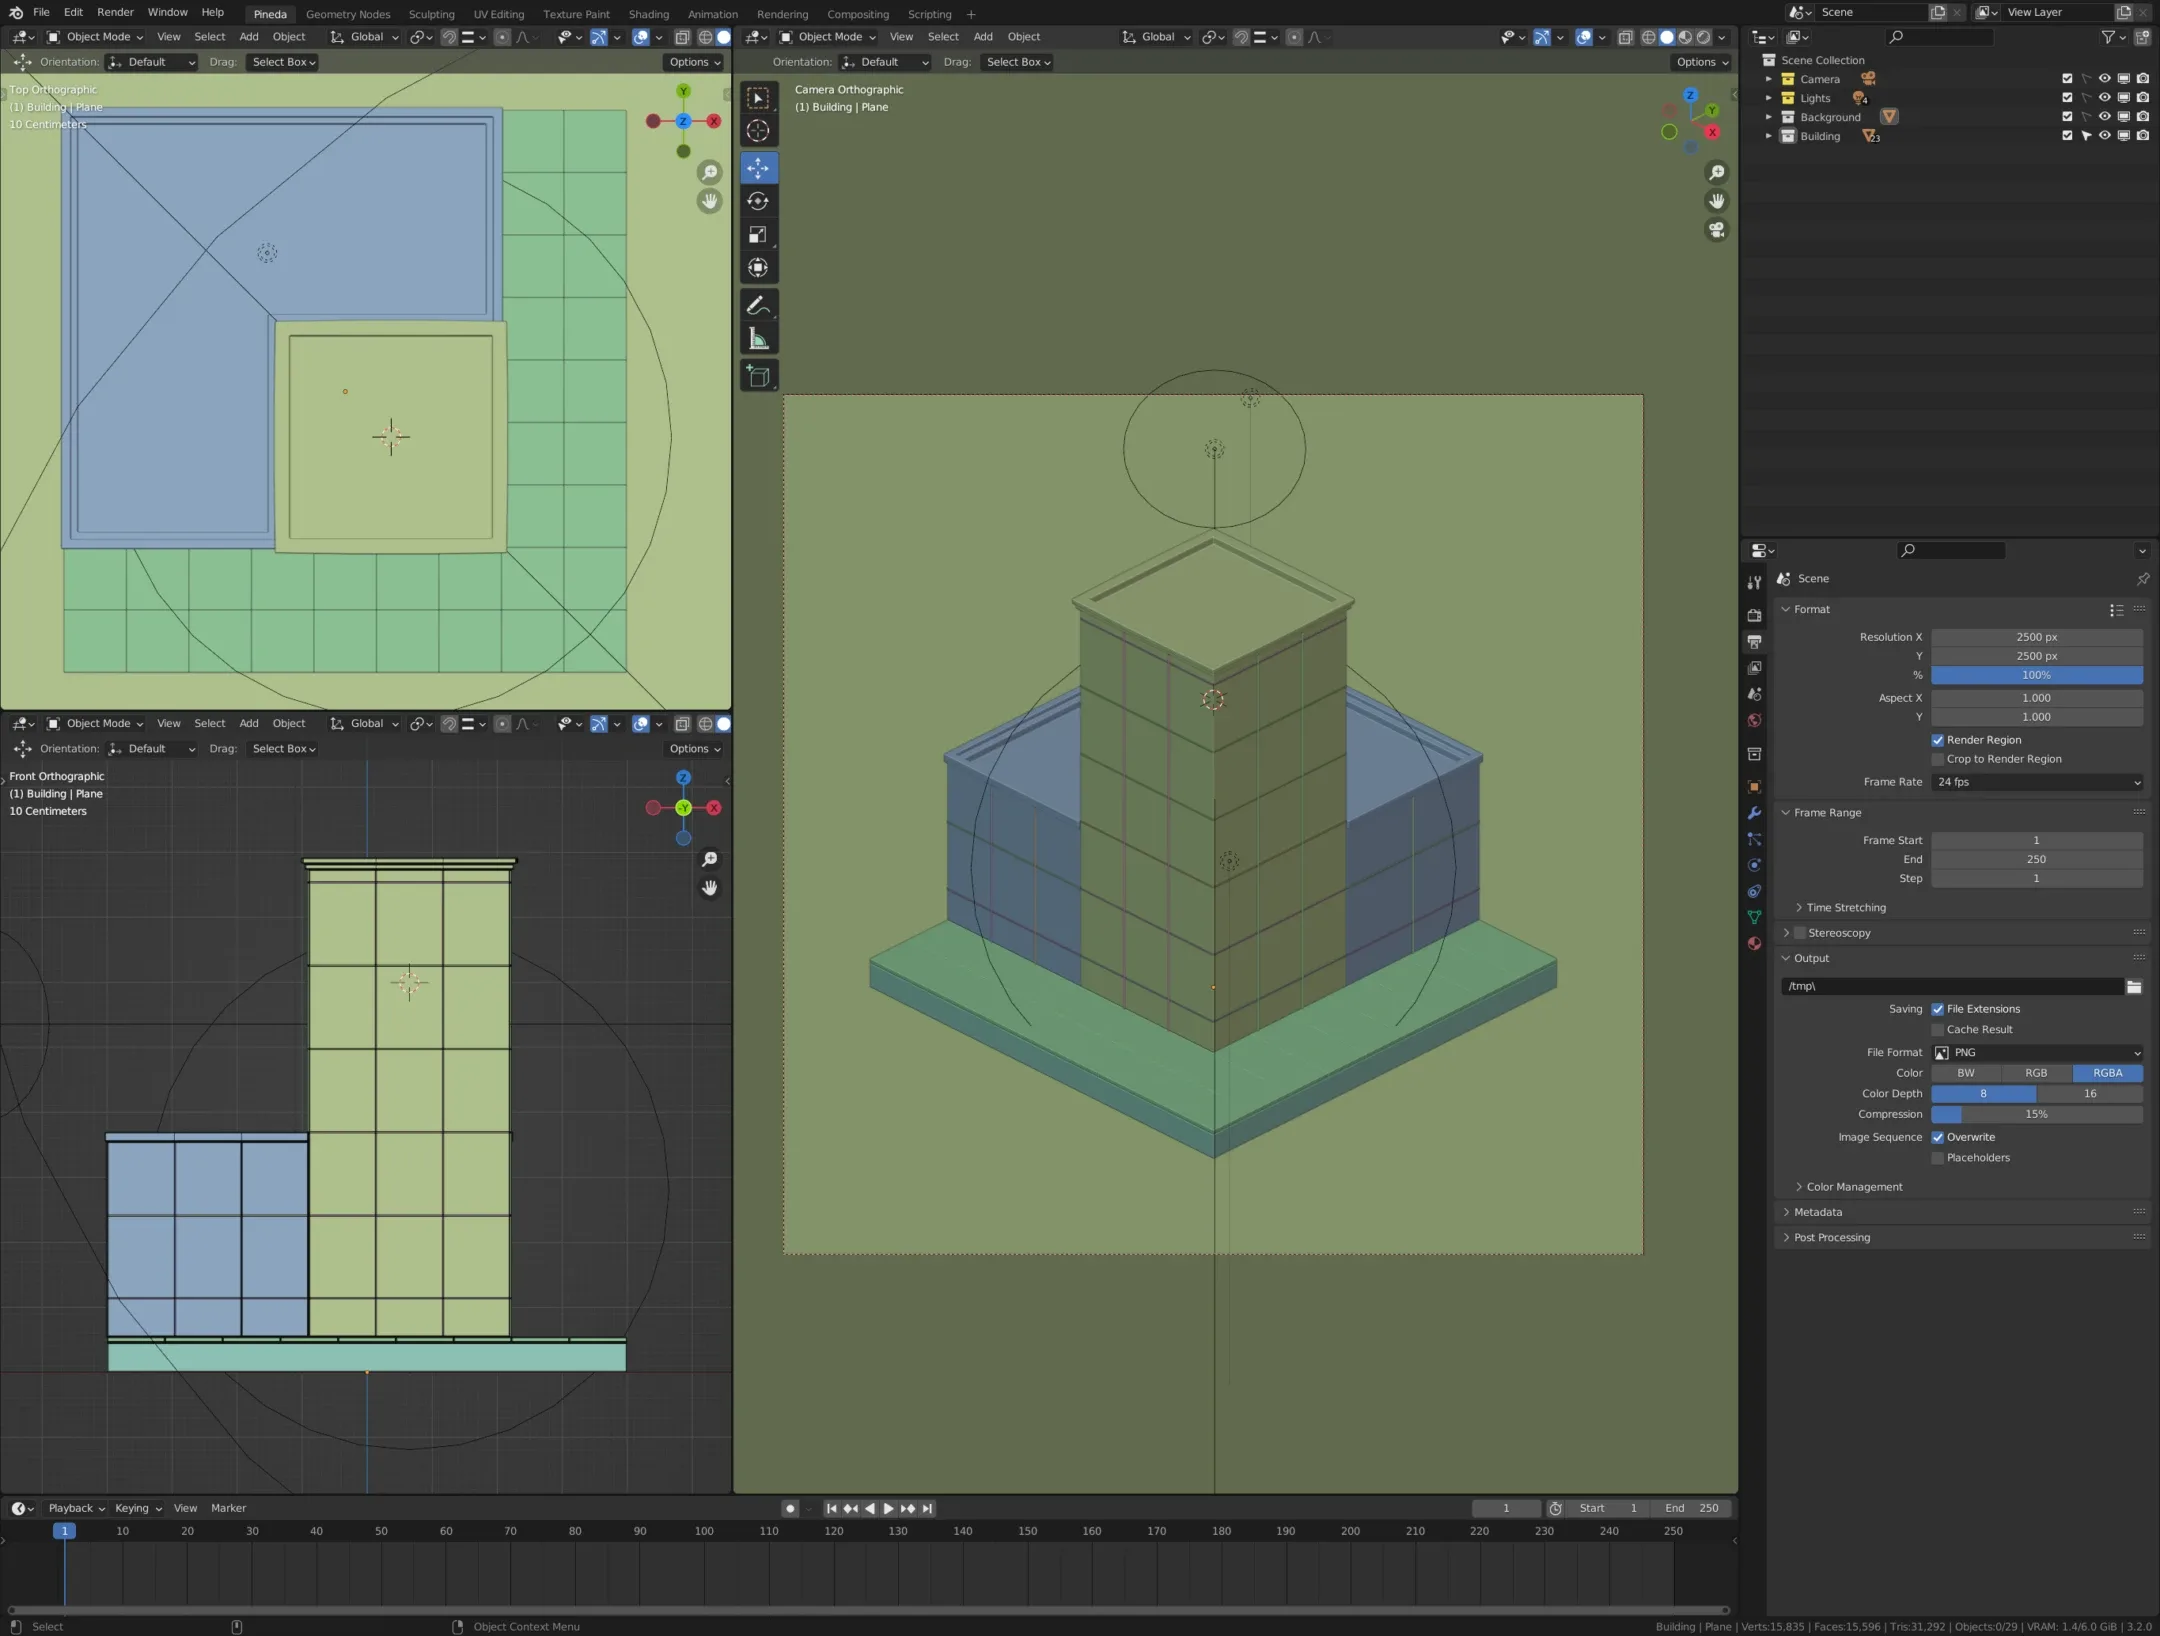Click the /tmp output path field
This screenshot has width=2160, height=1636.
pyautogui.click(x=1950, y=986)
